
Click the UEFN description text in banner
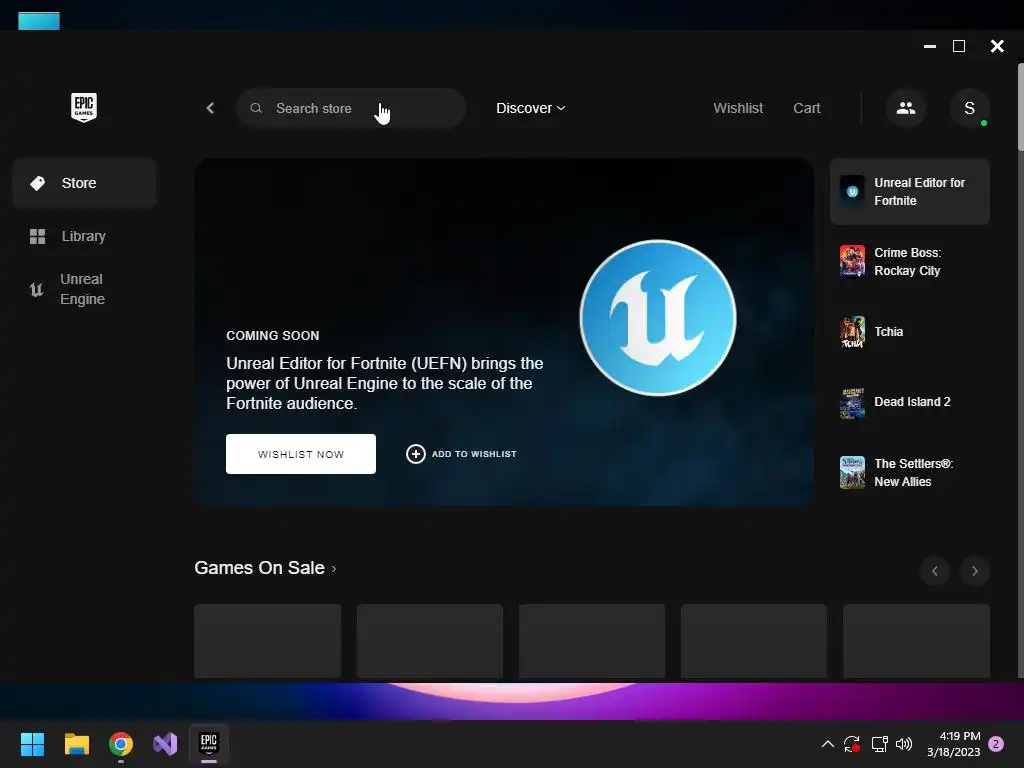click(385, 383)
